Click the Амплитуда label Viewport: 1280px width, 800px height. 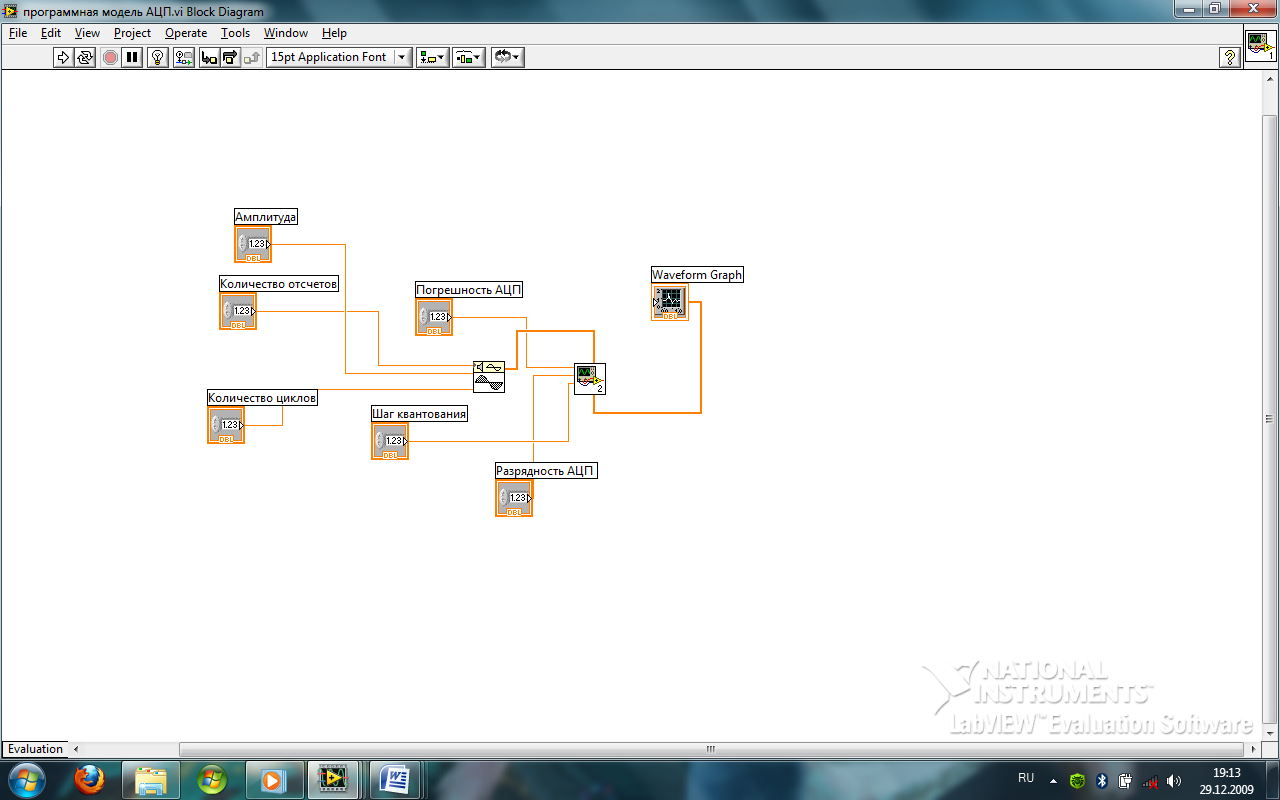coord(266,217)
